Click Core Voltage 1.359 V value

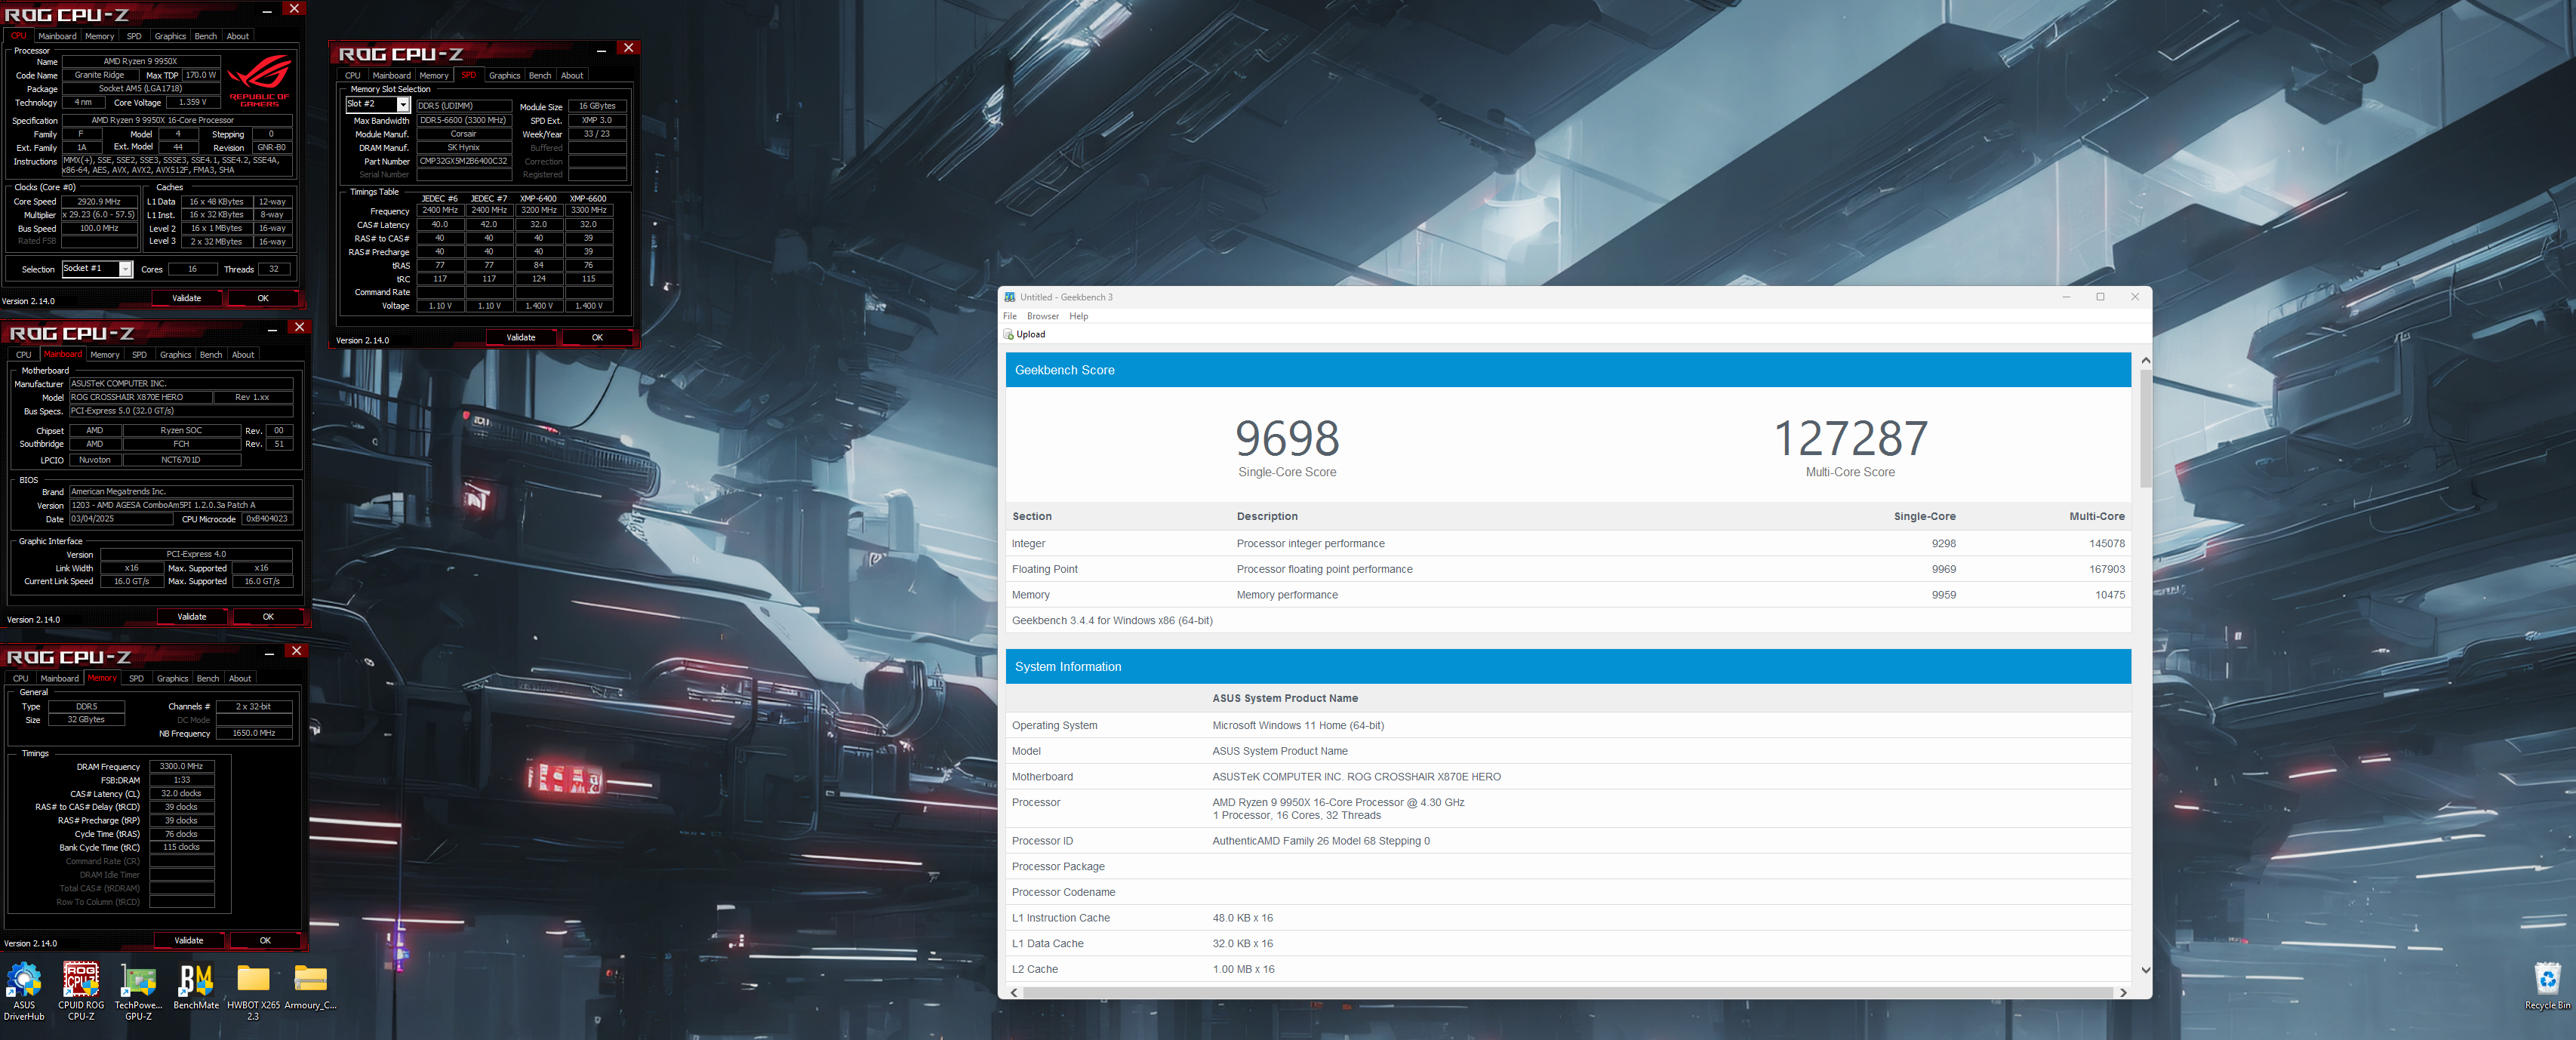193,102
